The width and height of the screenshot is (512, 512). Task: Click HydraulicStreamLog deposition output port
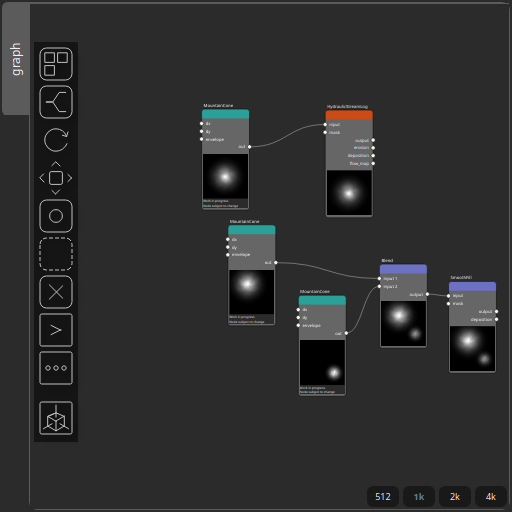pos(373,156)
